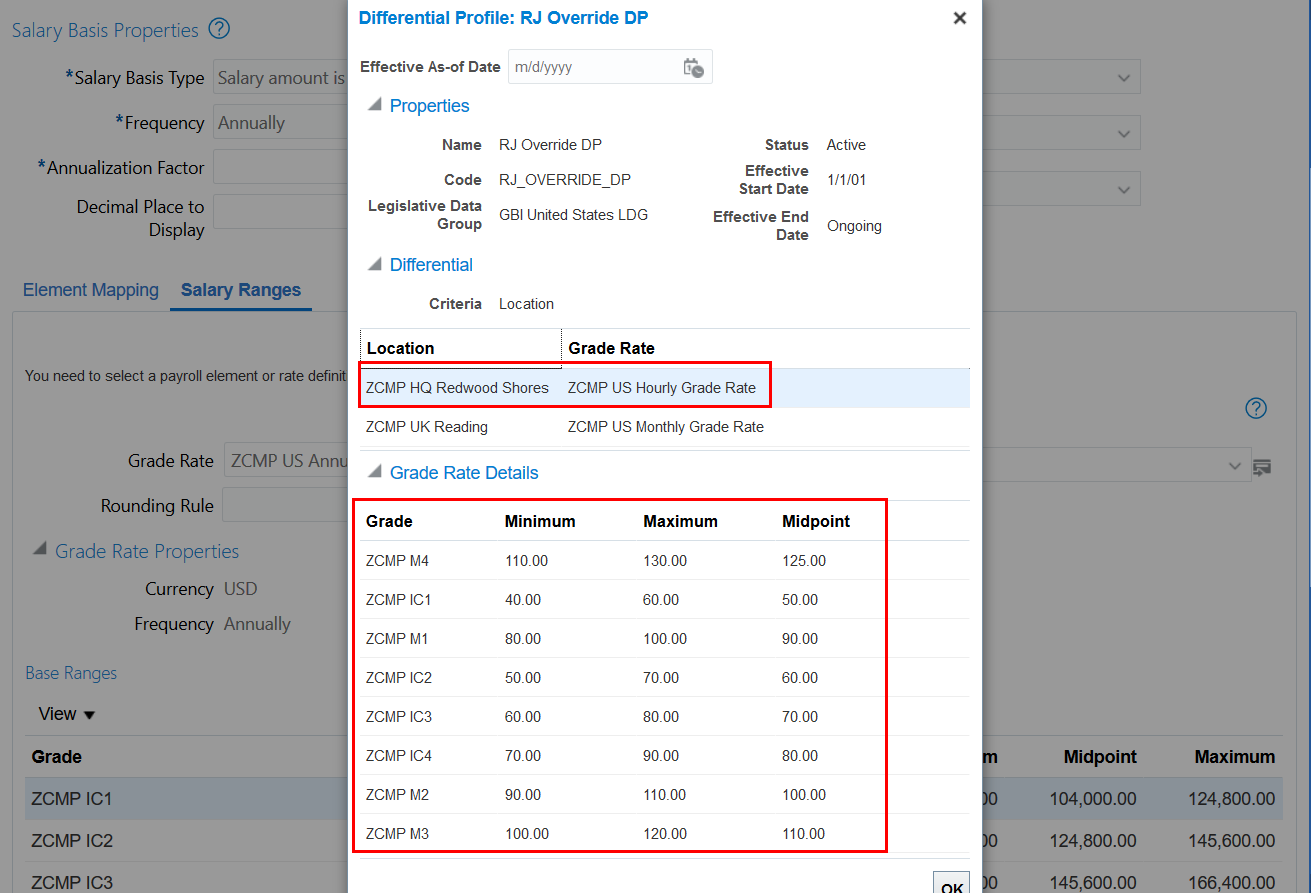Click the Decimal Place to Display field

click(x=281, y=212)
